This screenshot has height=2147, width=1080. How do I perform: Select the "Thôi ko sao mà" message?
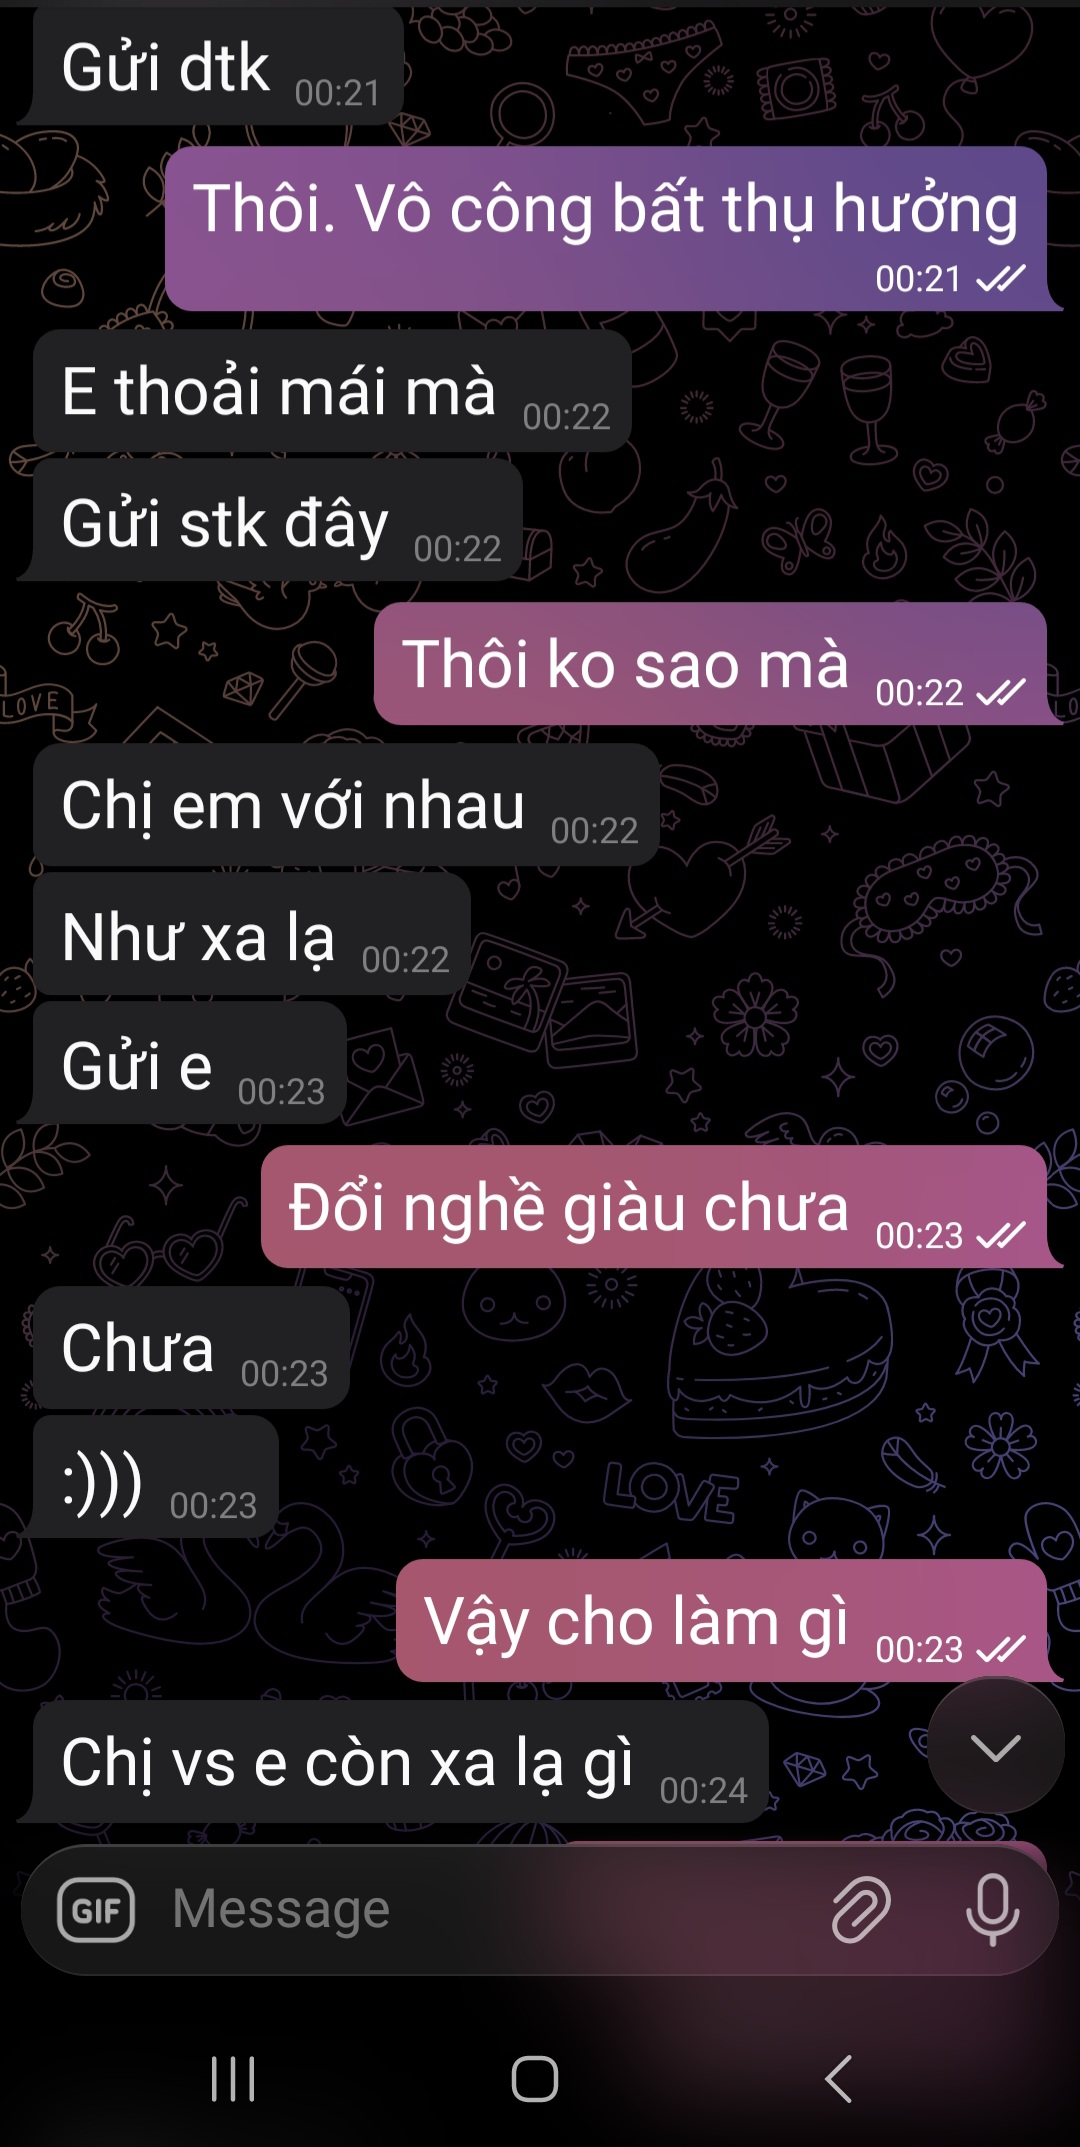[710, 664]
